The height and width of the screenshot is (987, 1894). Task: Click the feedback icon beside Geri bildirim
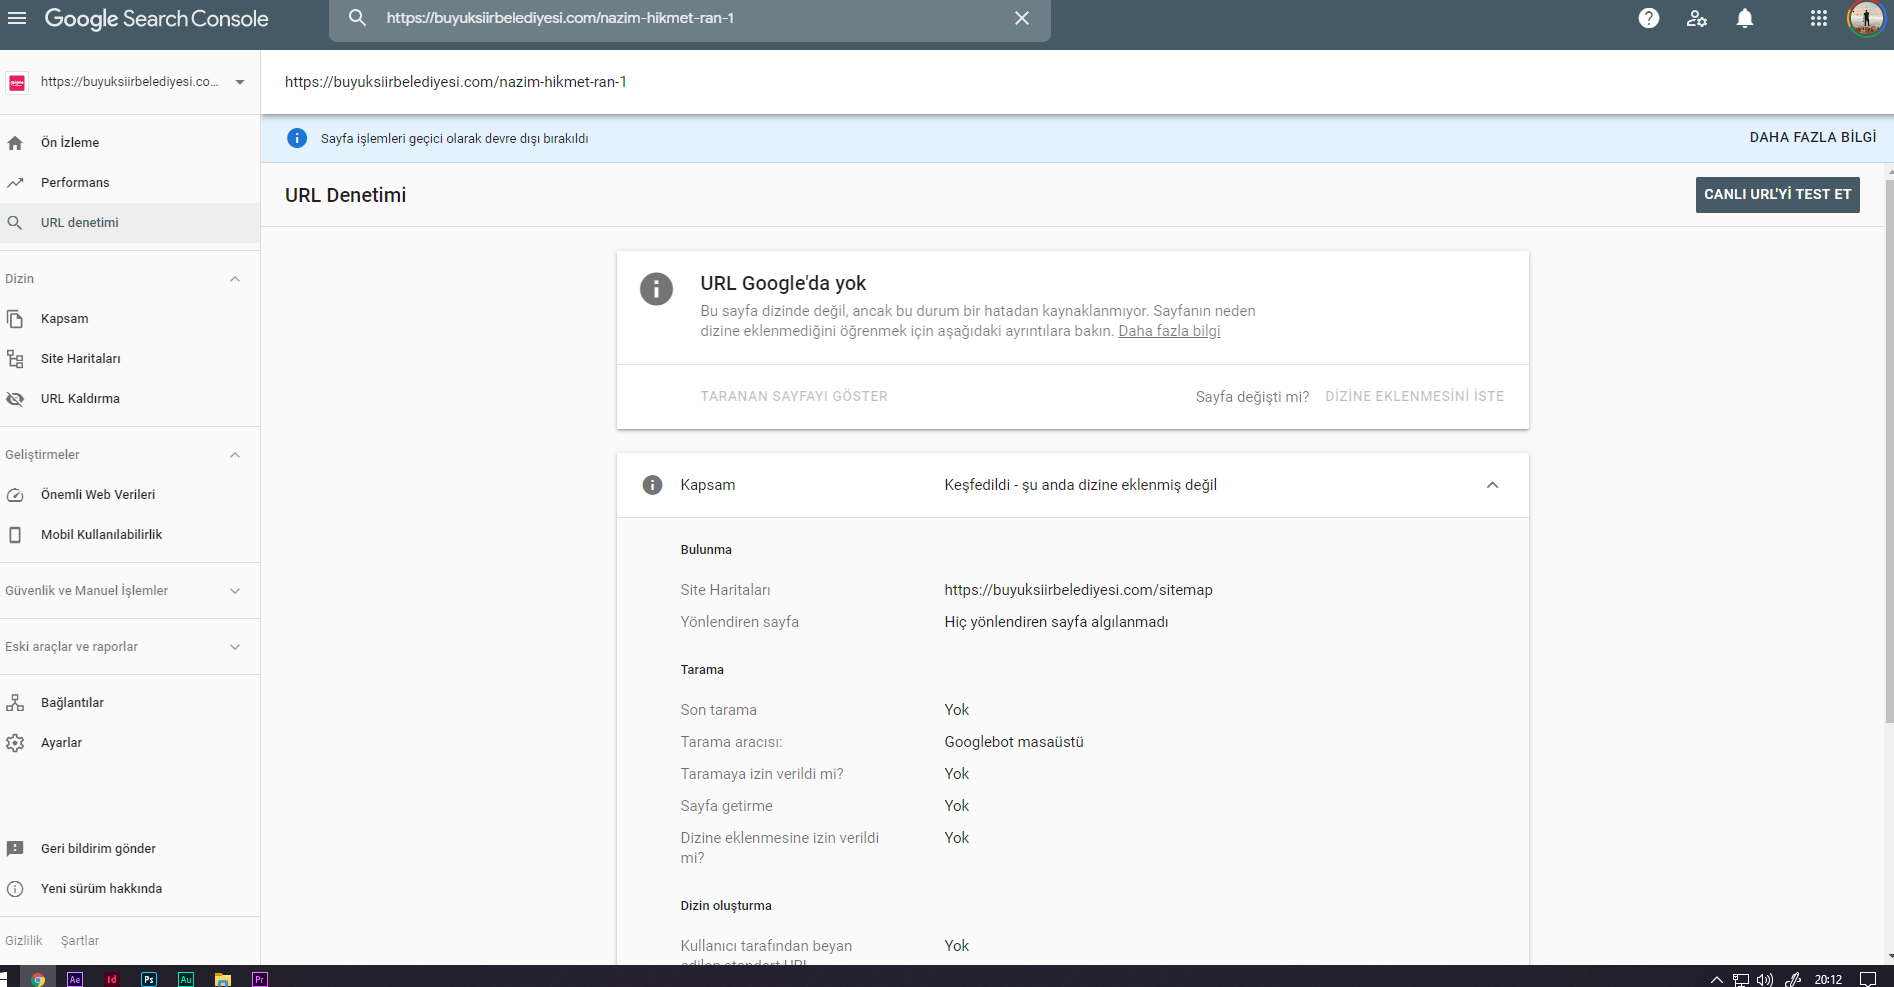tap(15, 849)
